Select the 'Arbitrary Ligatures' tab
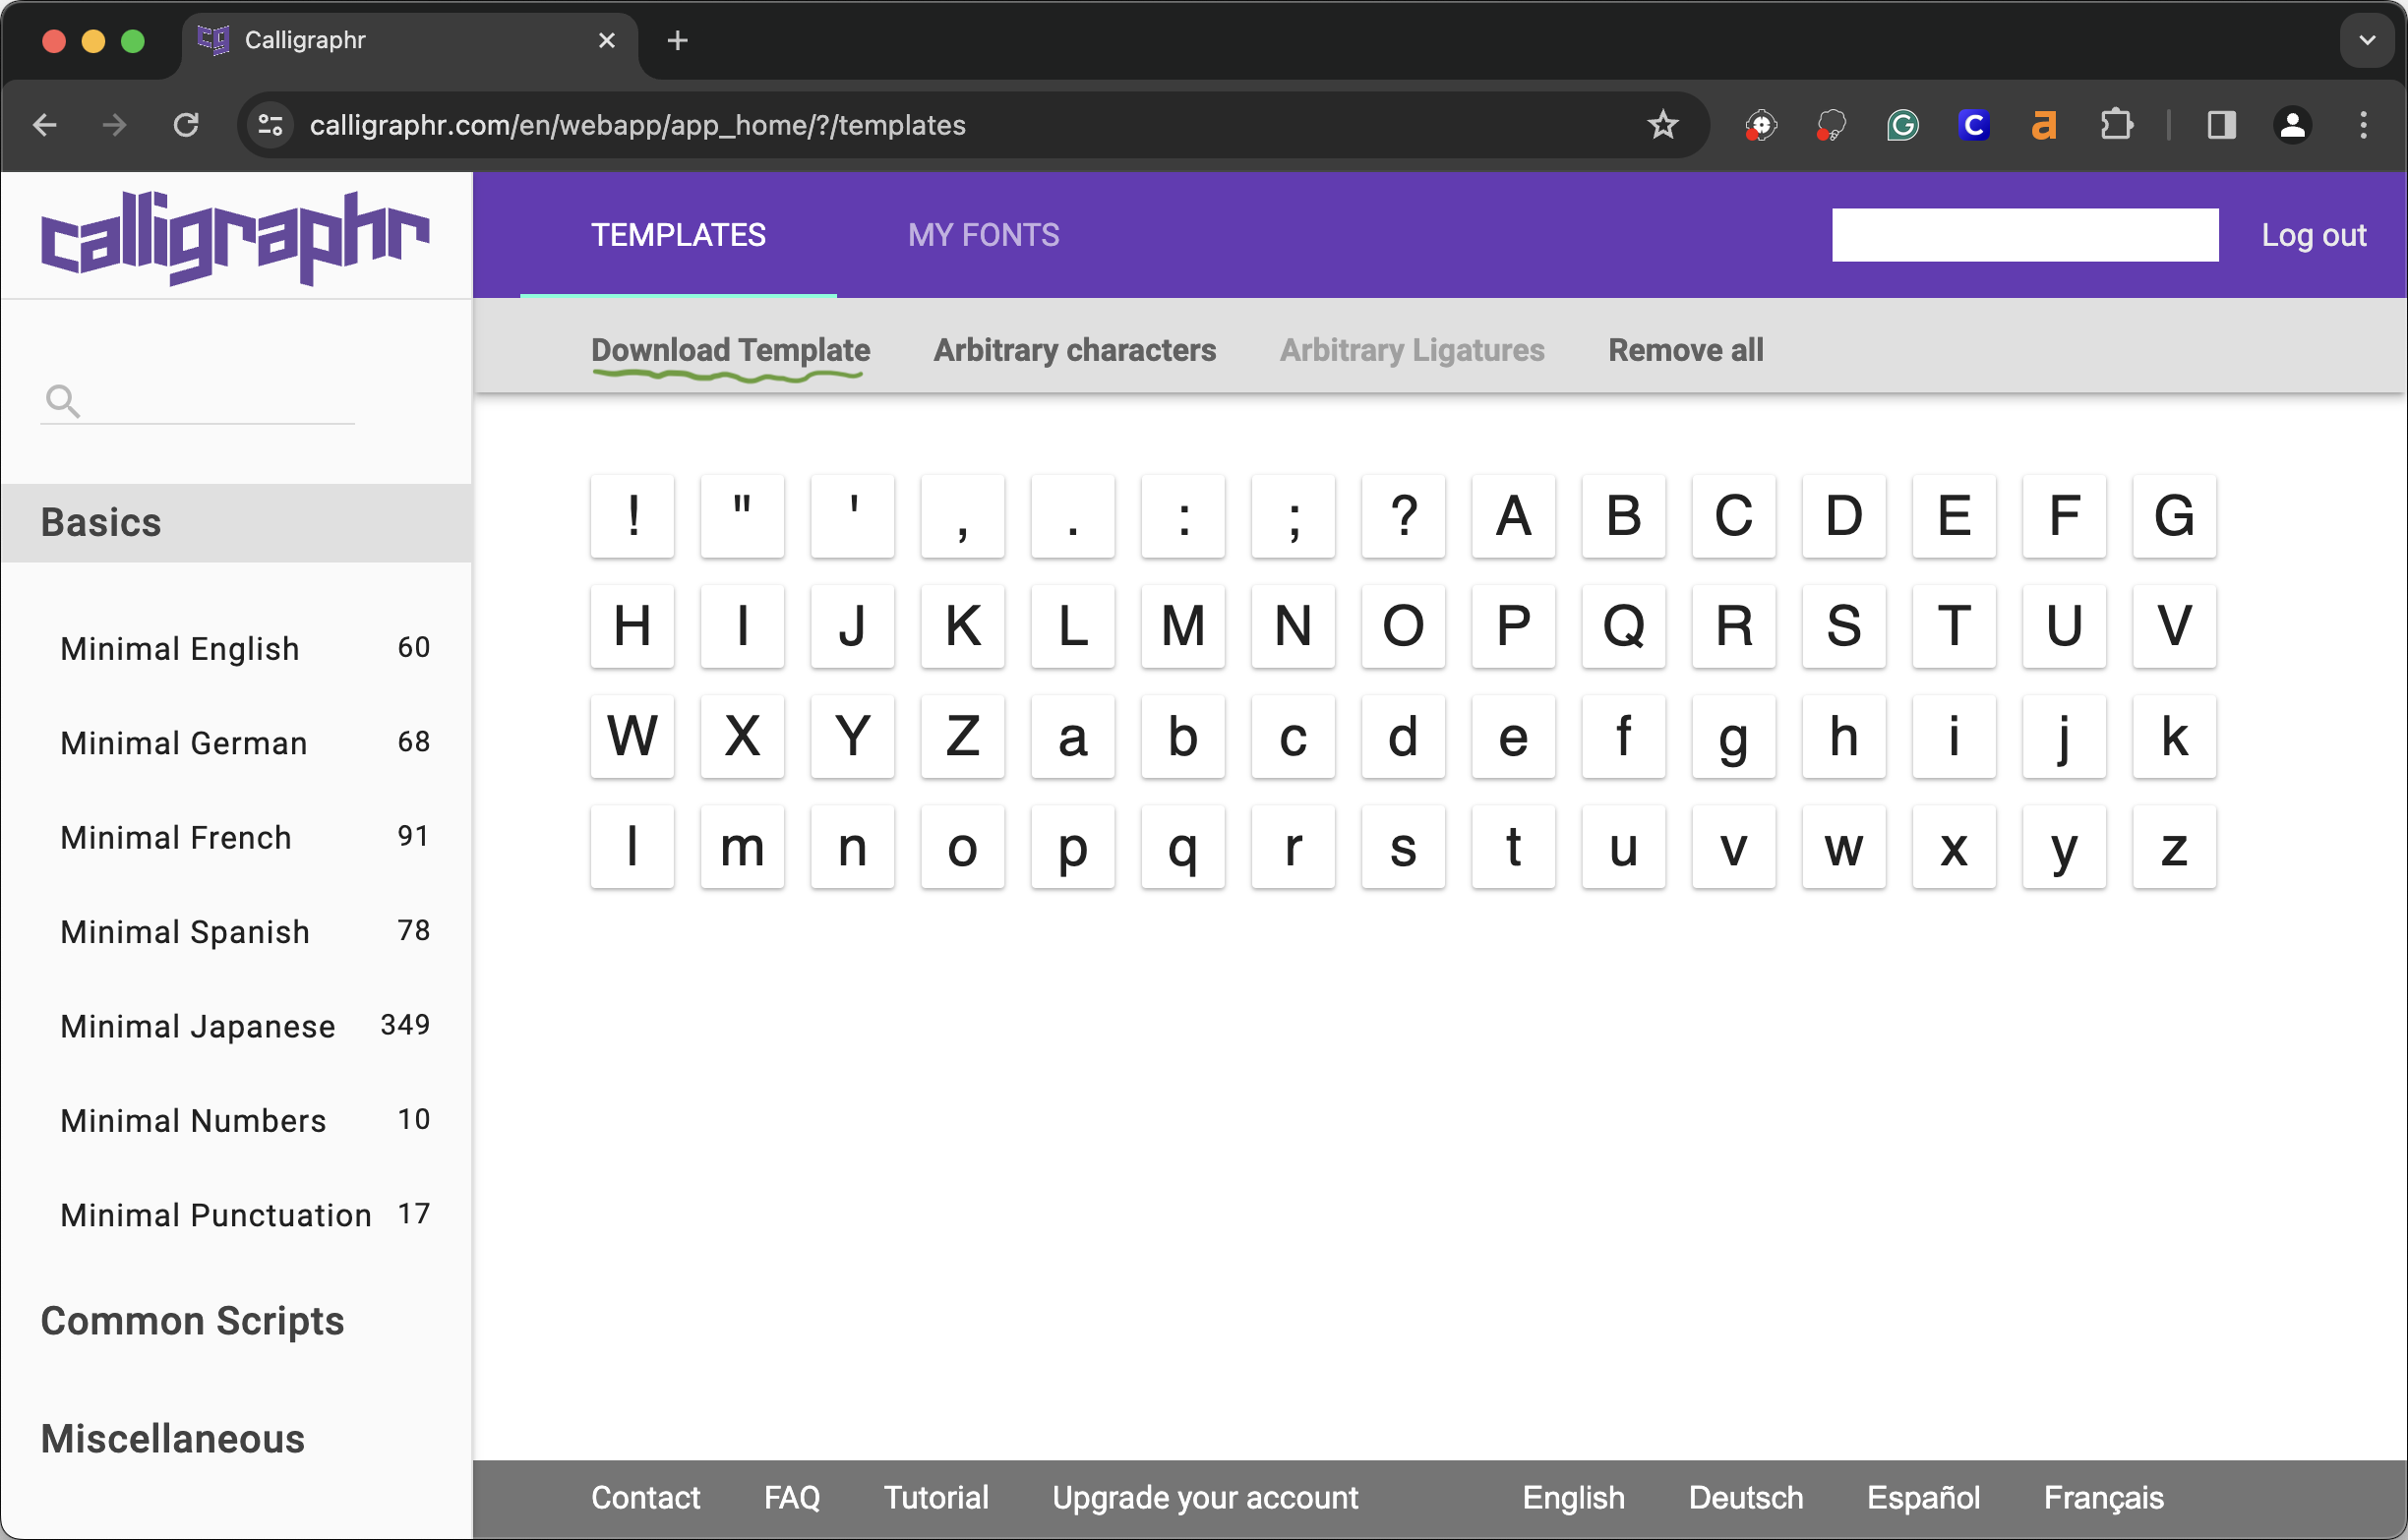Viewport: 2408px width, 1540px height. click(x=1413, y=349)
